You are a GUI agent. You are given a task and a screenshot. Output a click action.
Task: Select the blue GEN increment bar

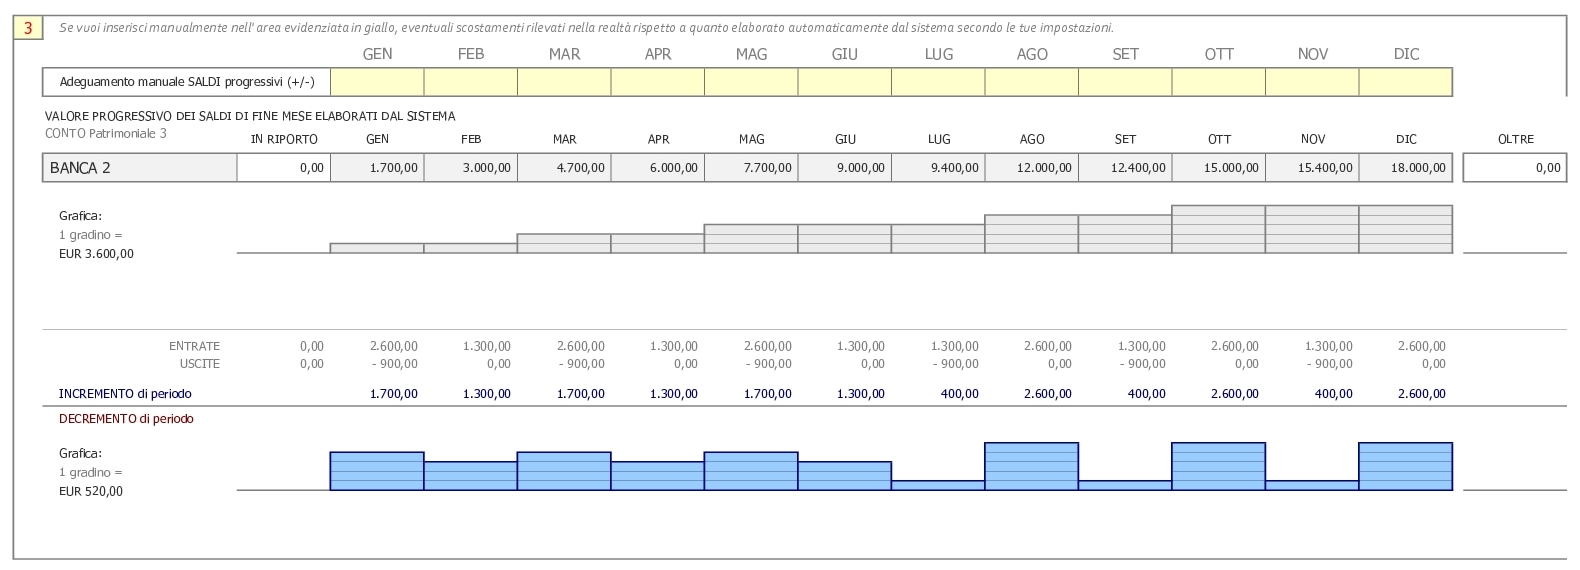pos(377,471)
